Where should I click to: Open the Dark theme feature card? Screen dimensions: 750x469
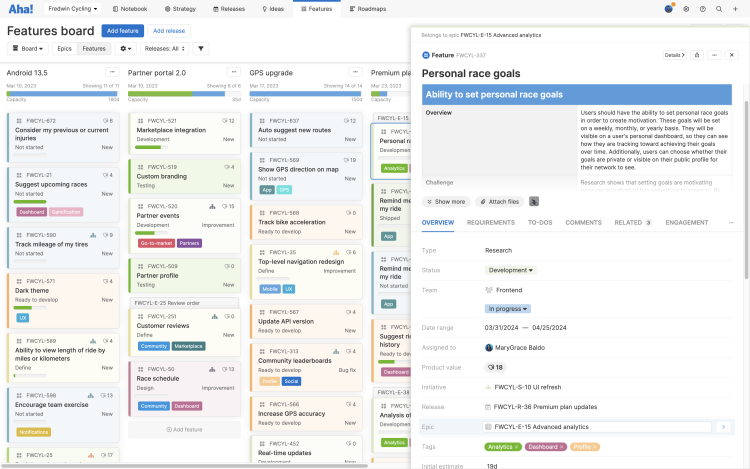click(63, 300)
